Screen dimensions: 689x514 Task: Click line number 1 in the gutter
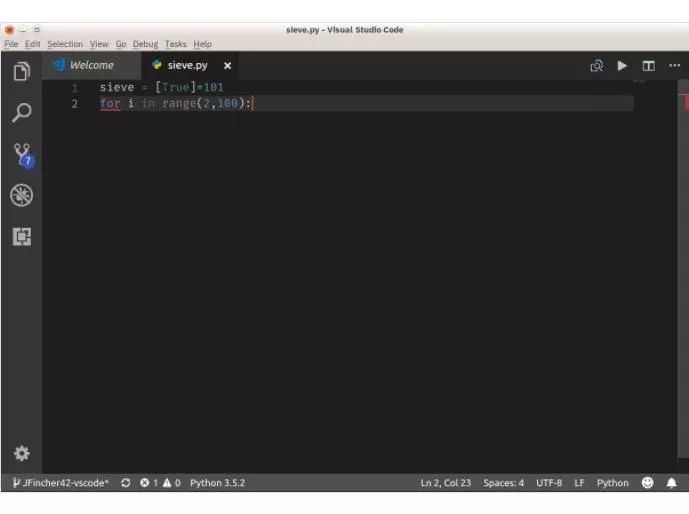coord(75,87)
